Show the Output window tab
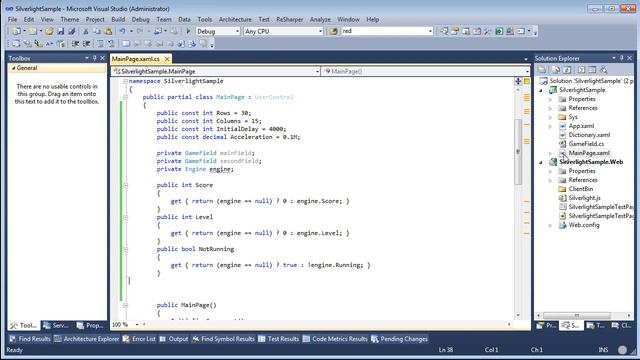This screenshot has height=360, width=640. coord(174,339)
